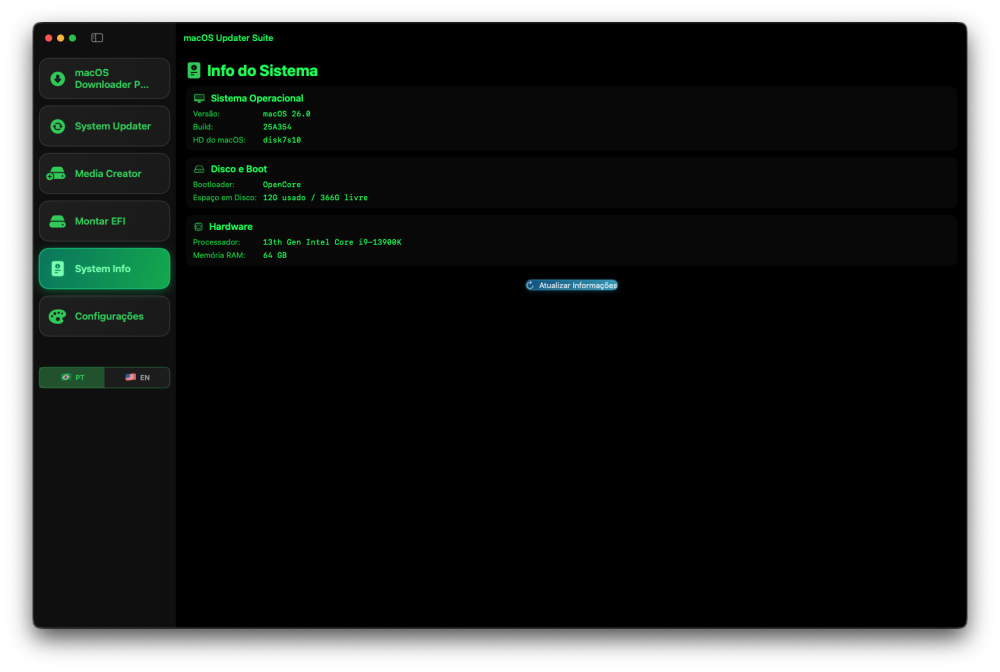The width and height of the screenshot is (1000, 672).
Task: Open macOS Downloader P... section
Action: coord(105,78)
